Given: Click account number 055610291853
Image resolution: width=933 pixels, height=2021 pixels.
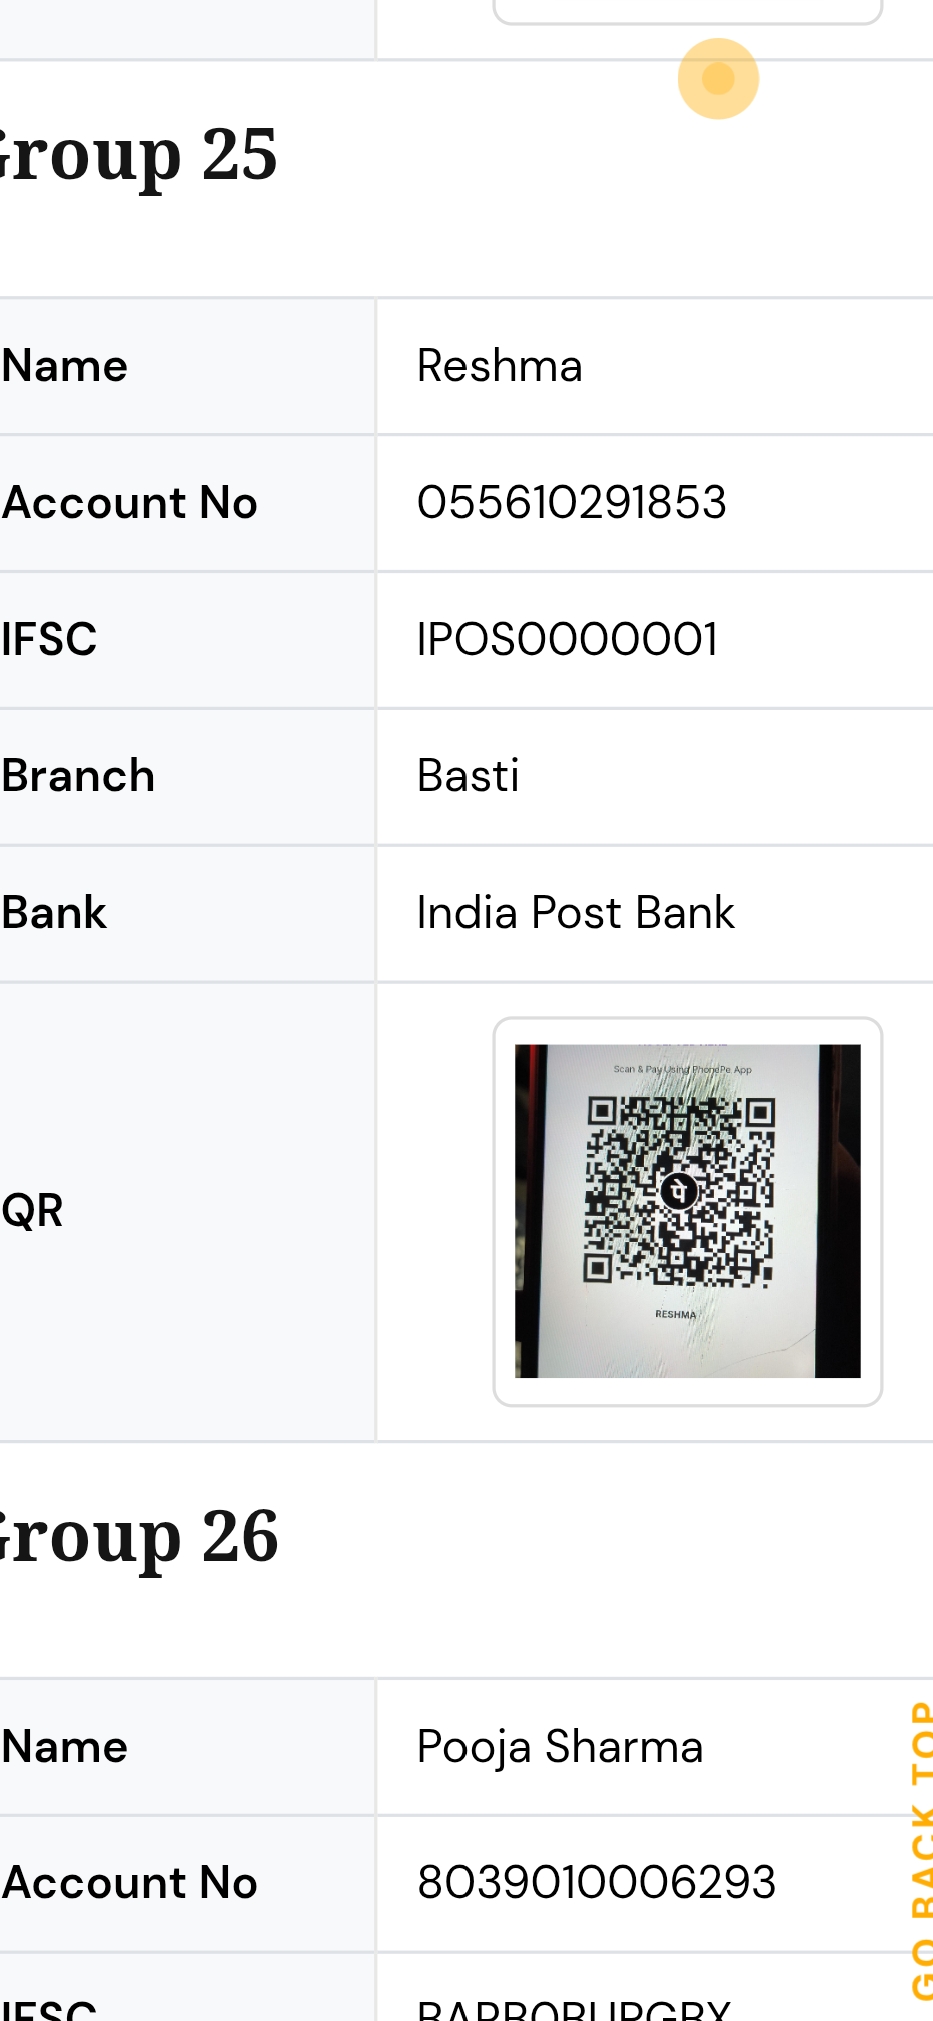Looking at the screenshot, I should 571,503.
